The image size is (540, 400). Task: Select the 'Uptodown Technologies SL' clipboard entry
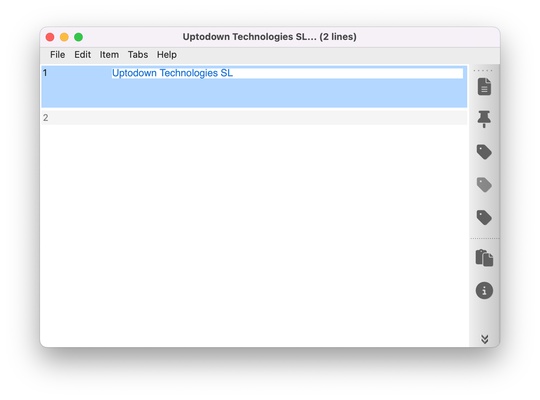click(254, 86)
